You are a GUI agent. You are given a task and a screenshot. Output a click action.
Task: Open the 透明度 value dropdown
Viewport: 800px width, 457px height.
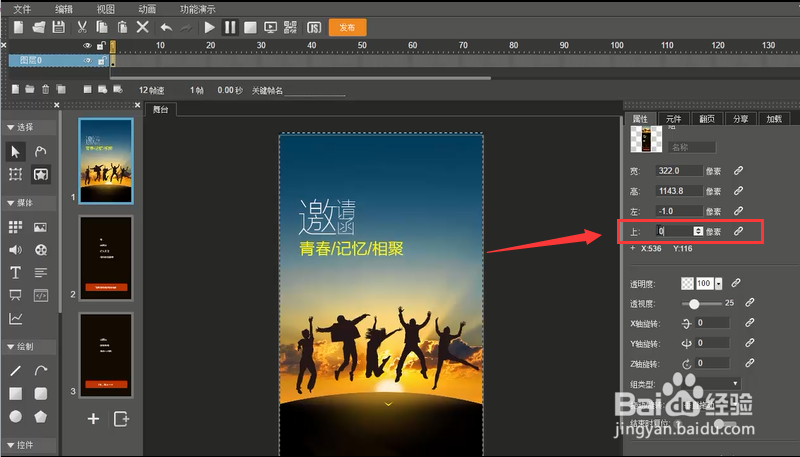click(718, 284)
